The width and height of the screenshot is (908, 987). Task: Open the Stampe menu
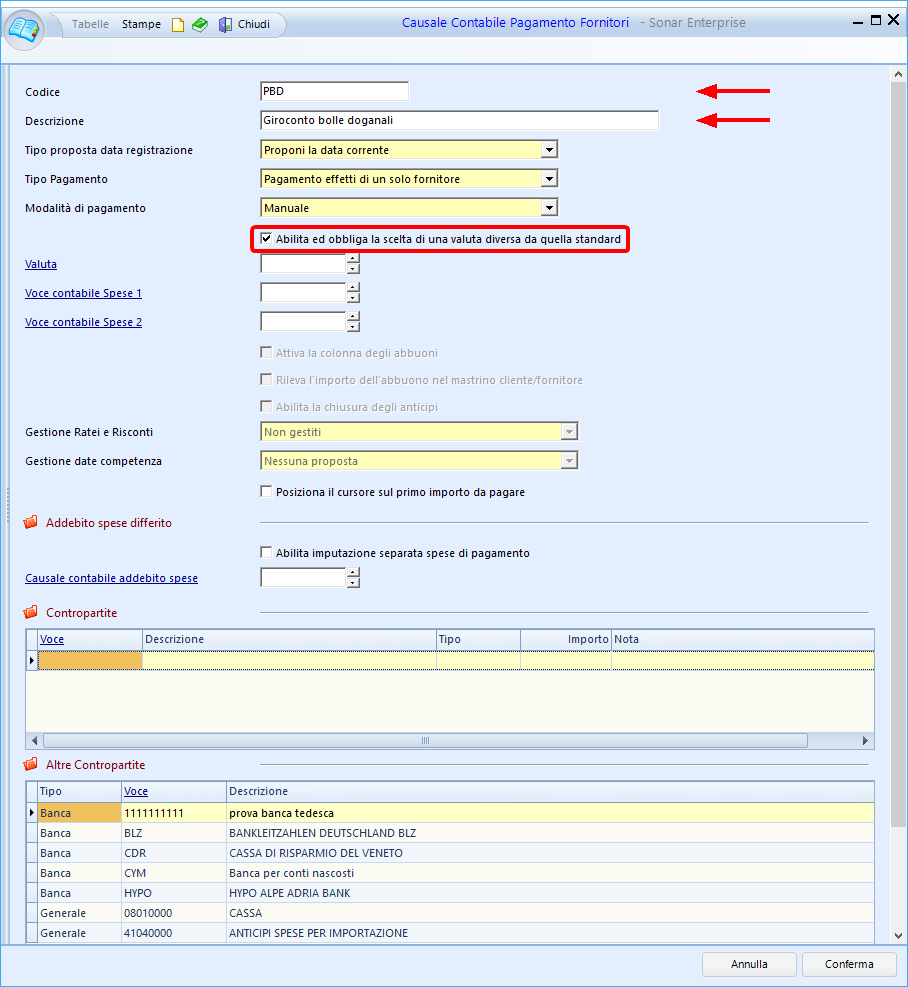click(x=141, y=25)
